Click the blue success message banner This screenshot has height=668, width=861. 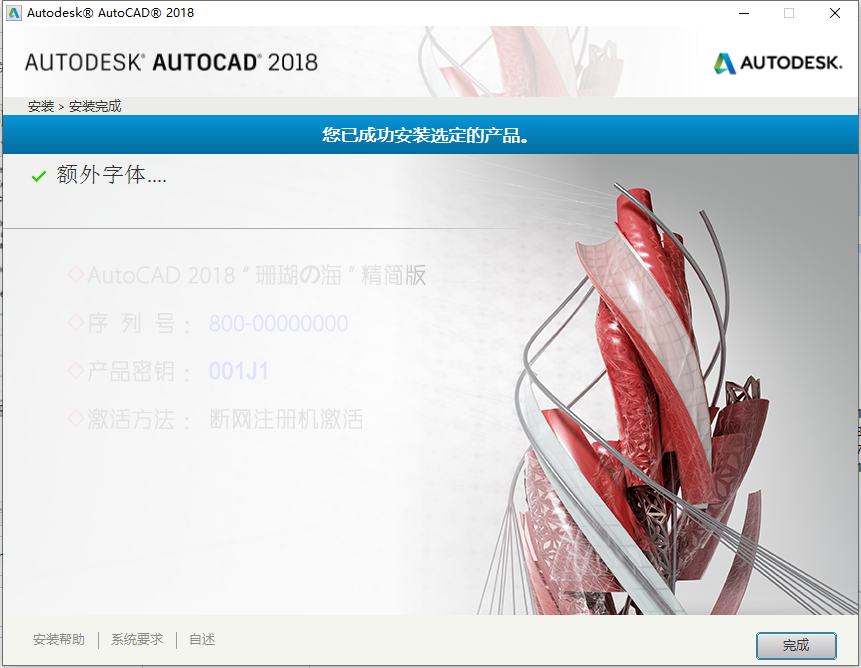430,134
